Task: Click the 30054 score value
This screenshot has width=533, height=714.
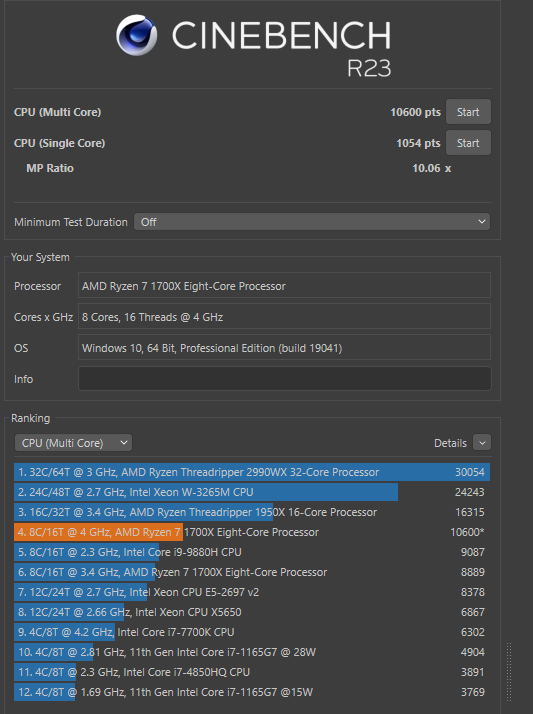Action: tap(470, 472)
